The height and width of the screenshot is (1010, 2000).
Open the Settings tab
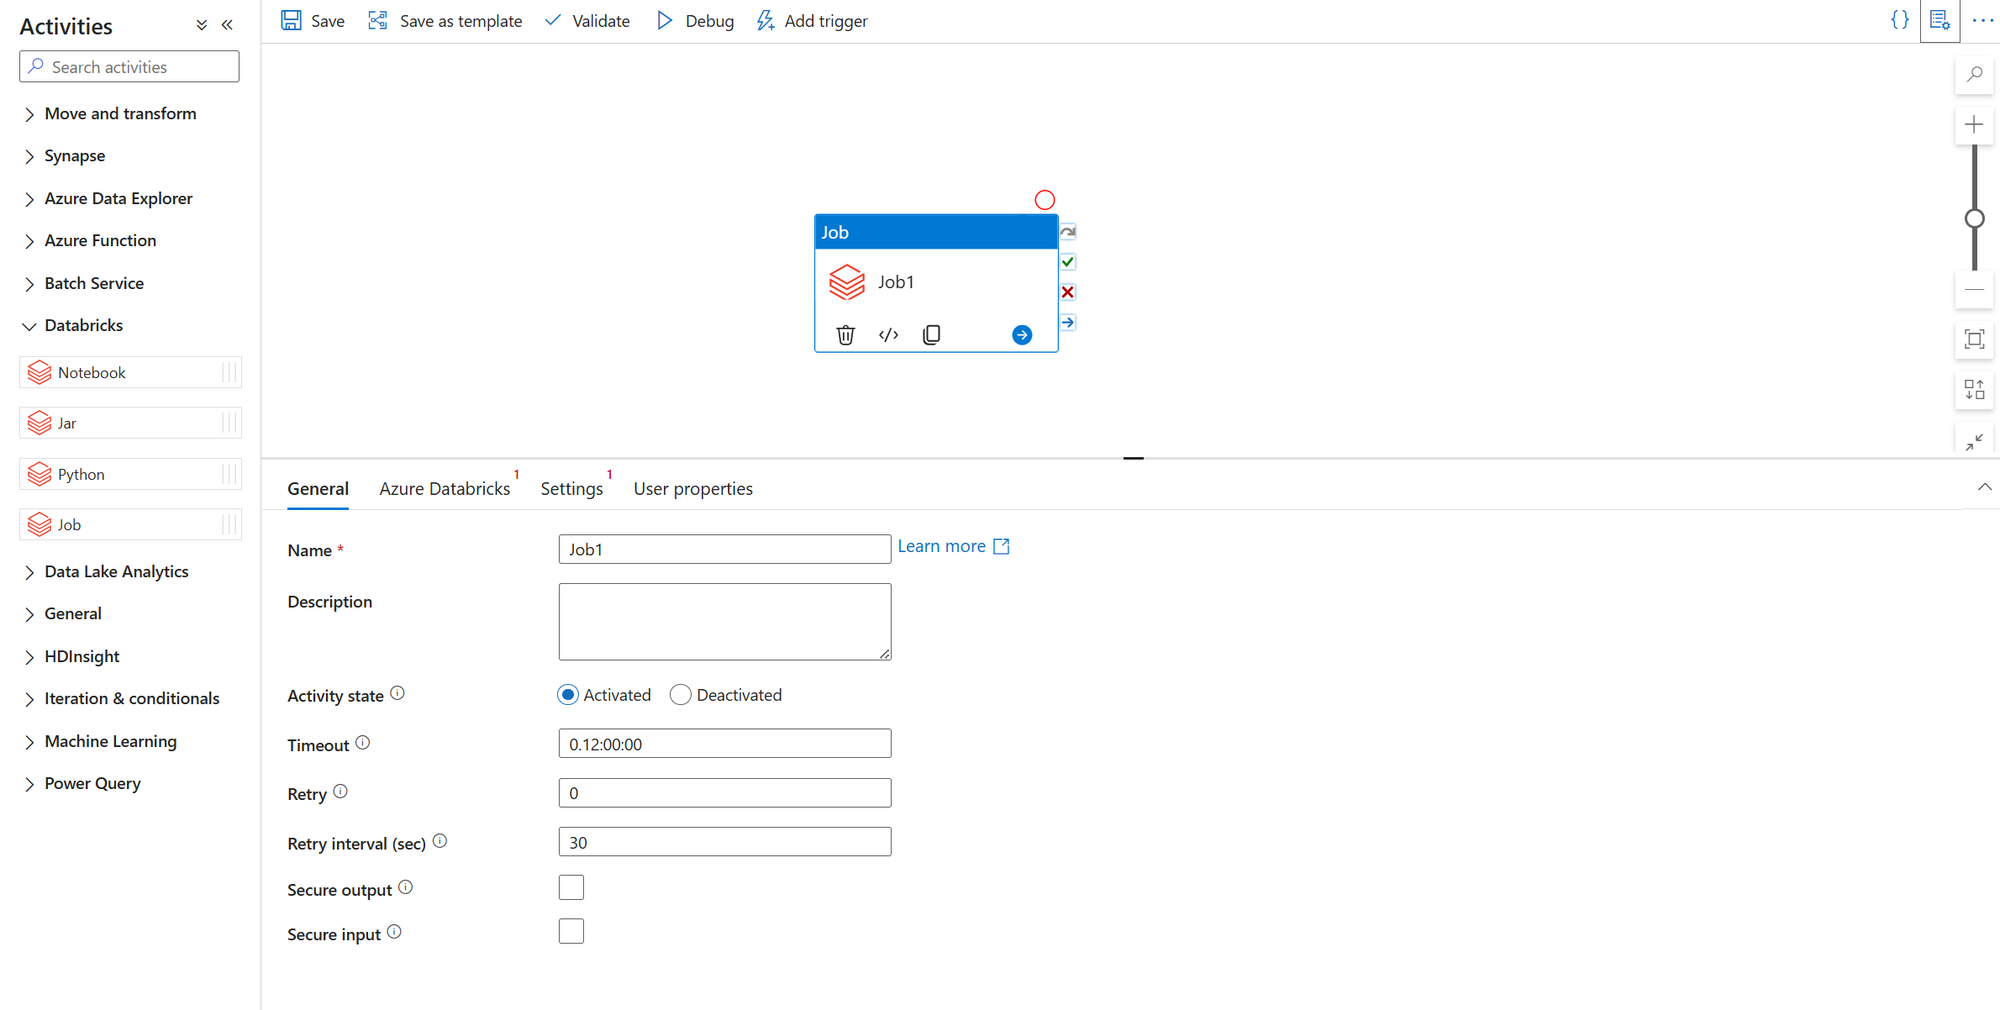(572, 489)
